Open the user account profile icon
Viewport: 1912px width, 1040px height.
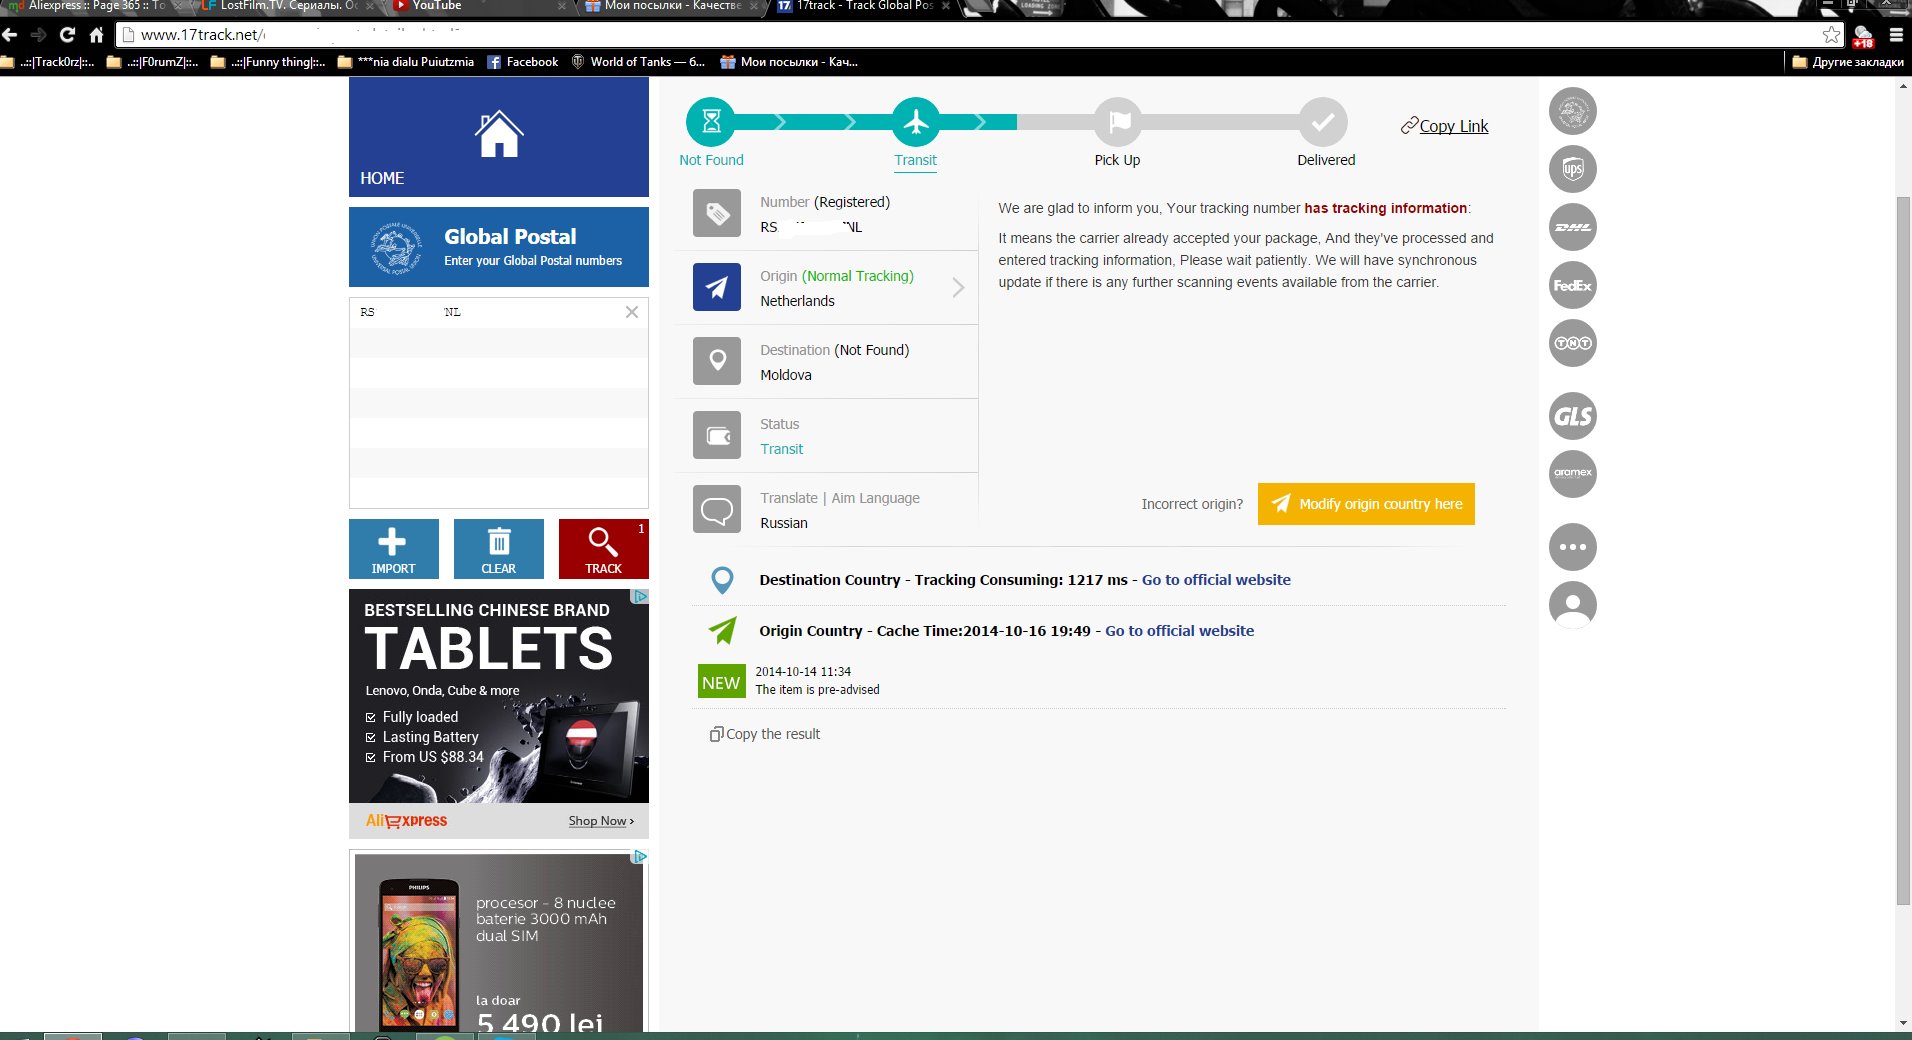click(x=1573, y=605)
